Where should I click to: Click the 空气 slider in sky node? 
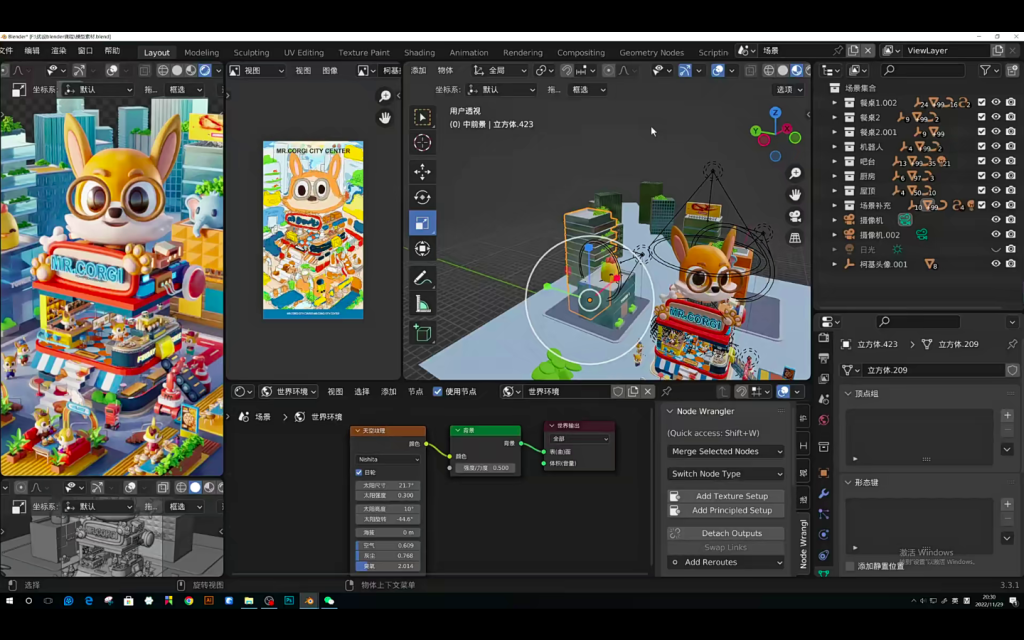(x=388, y=545)
